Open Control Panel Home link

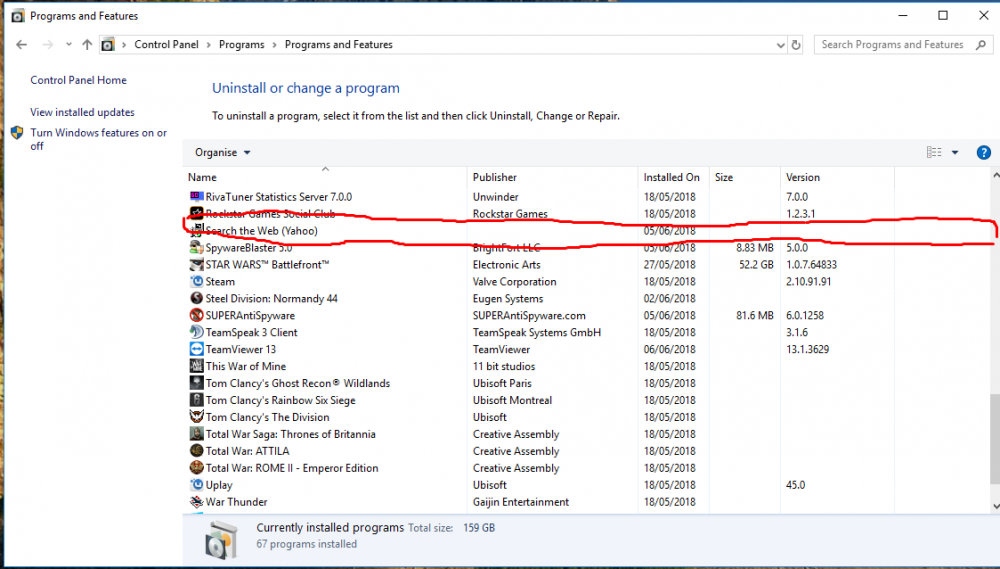coord(78,80)
